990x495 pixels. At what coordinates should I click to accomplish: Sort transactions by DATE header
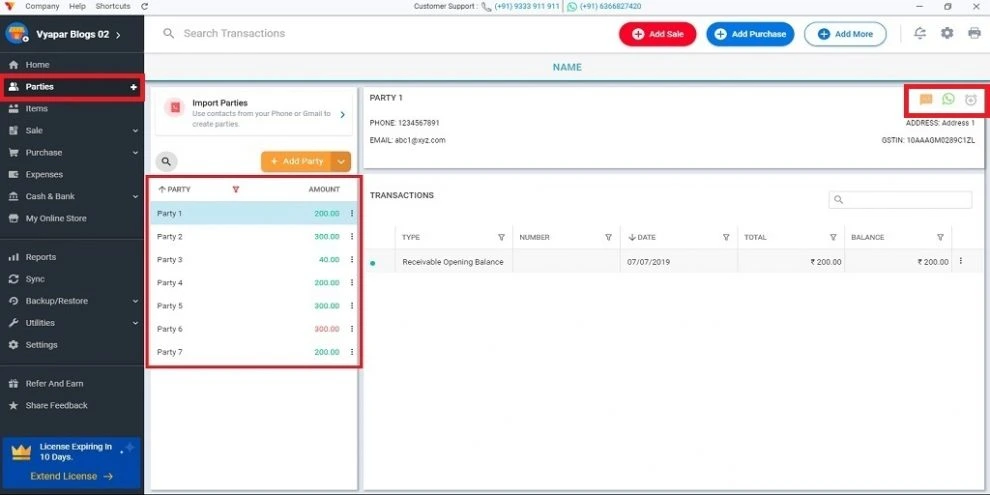click(641, 237)
